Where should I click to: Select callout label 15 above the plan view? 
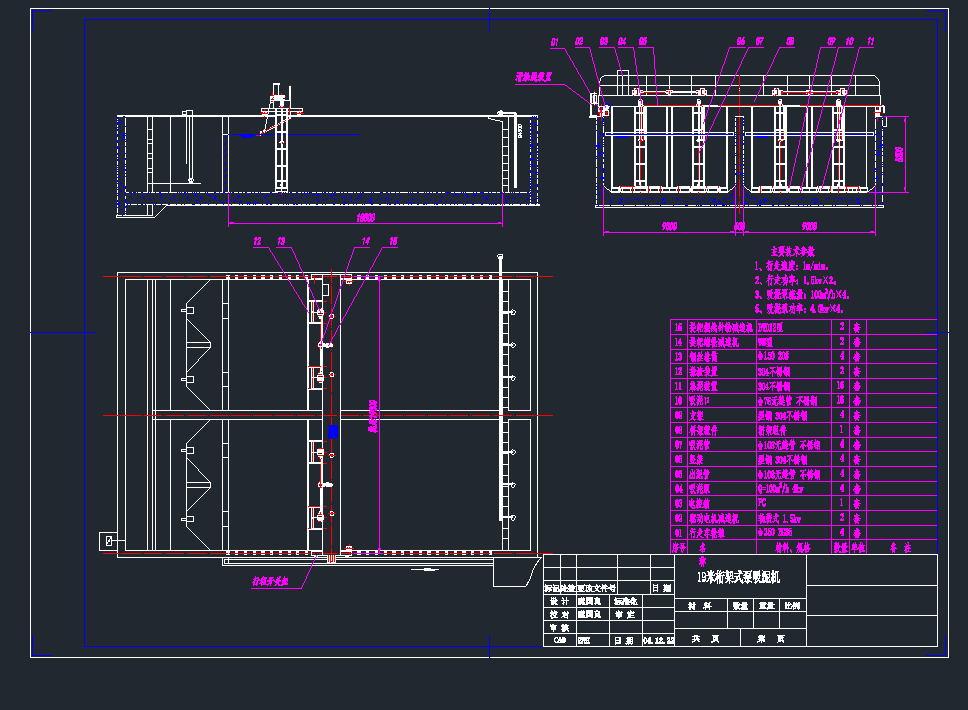point(393,241)
